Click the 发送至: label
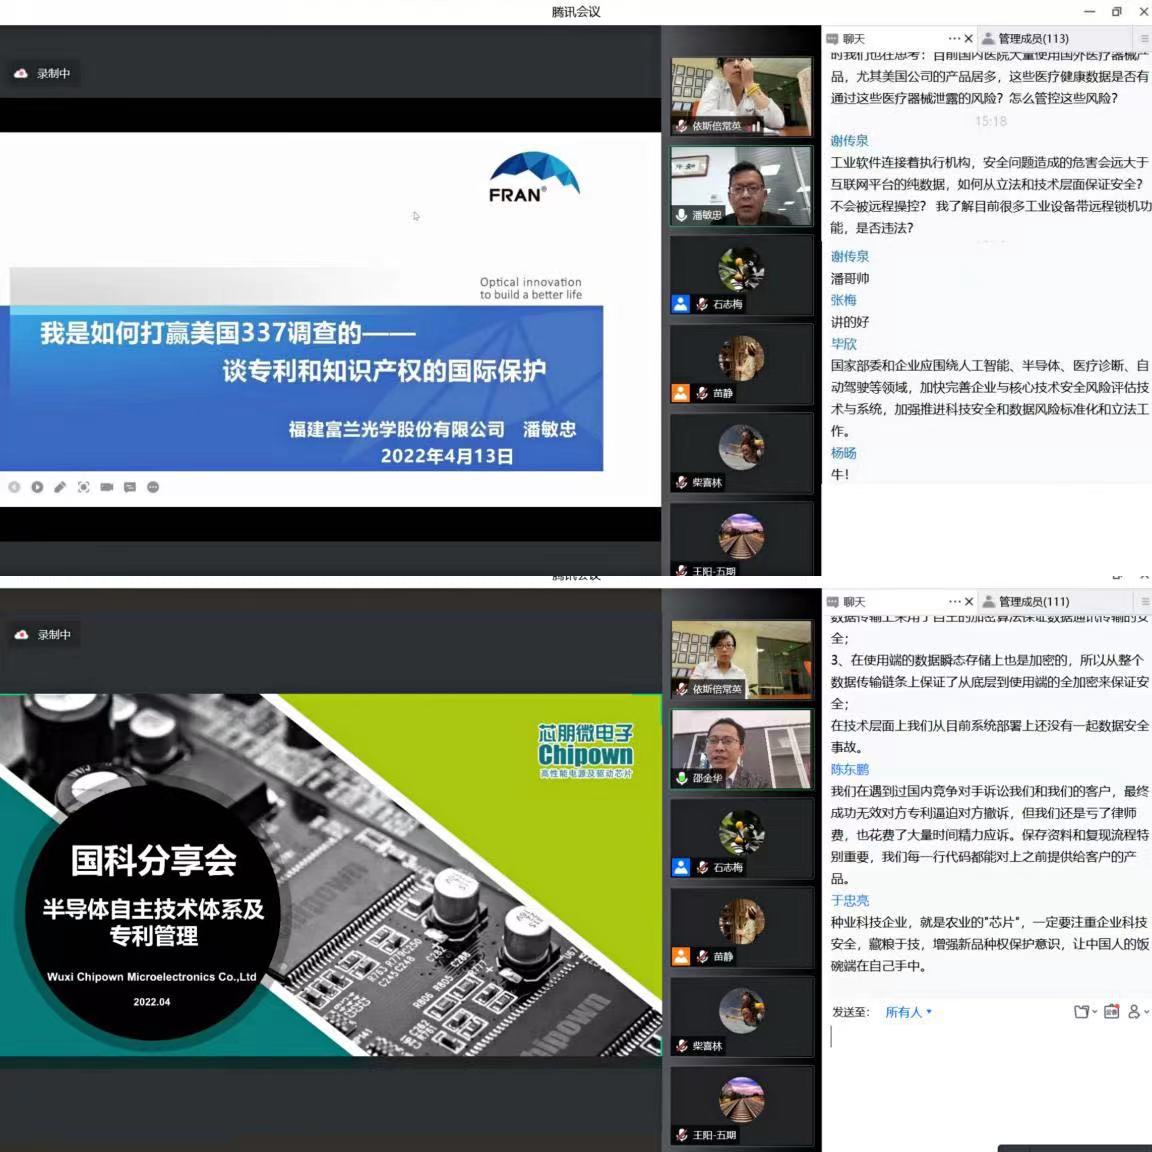 click(851, 1012)
